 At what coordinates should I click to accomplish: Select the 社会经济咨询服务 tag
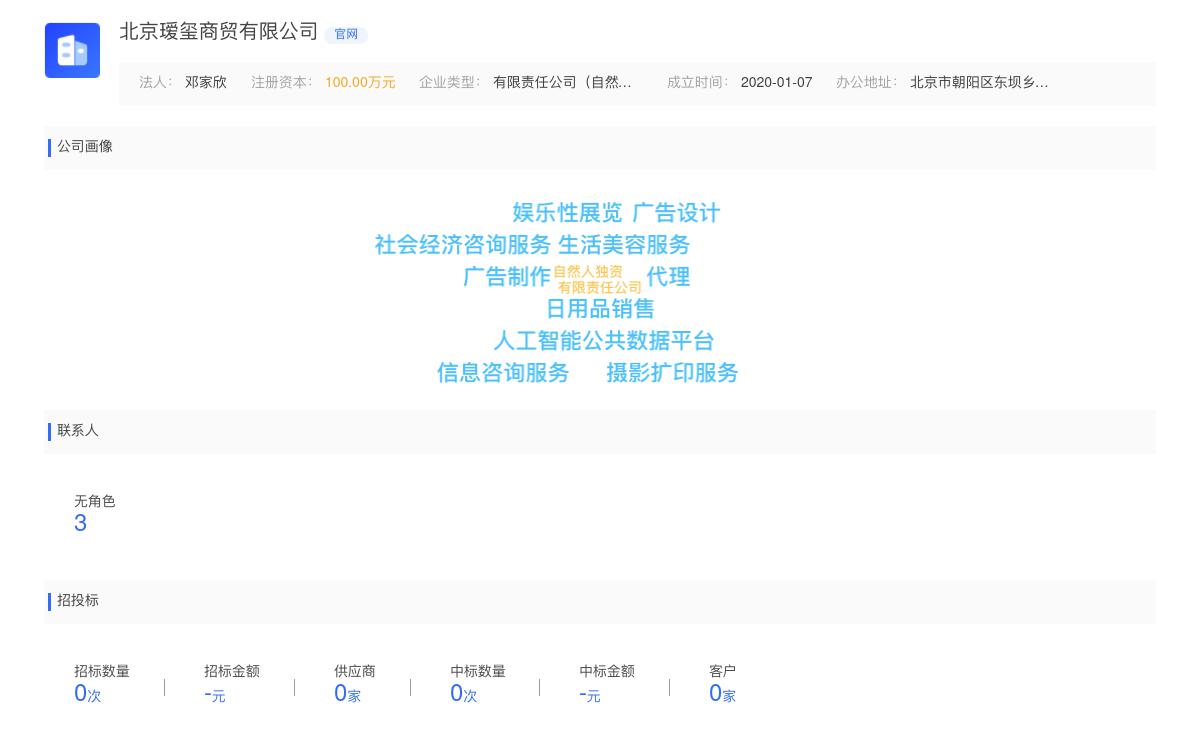[460, 245]
